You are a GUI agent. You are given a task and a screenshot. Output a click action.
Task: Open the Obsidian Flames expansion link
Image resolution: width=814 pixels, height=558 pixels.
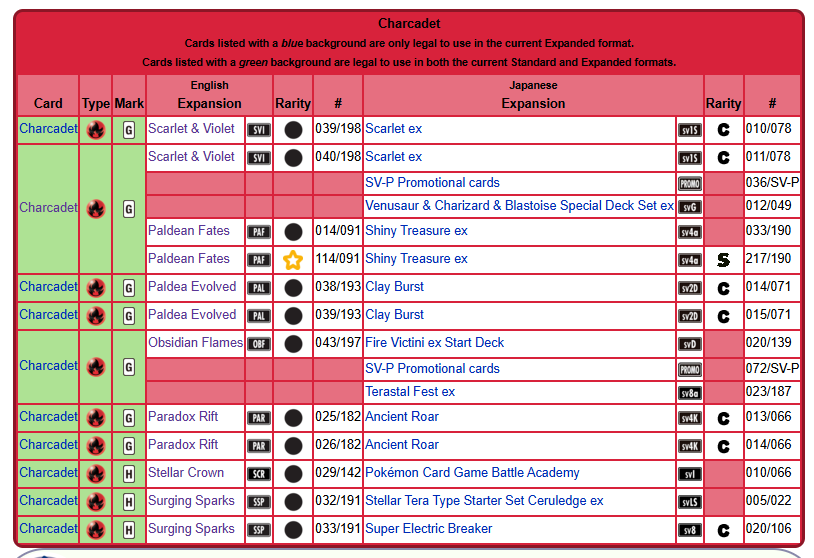pyautogui.click(x=195, y=343)
